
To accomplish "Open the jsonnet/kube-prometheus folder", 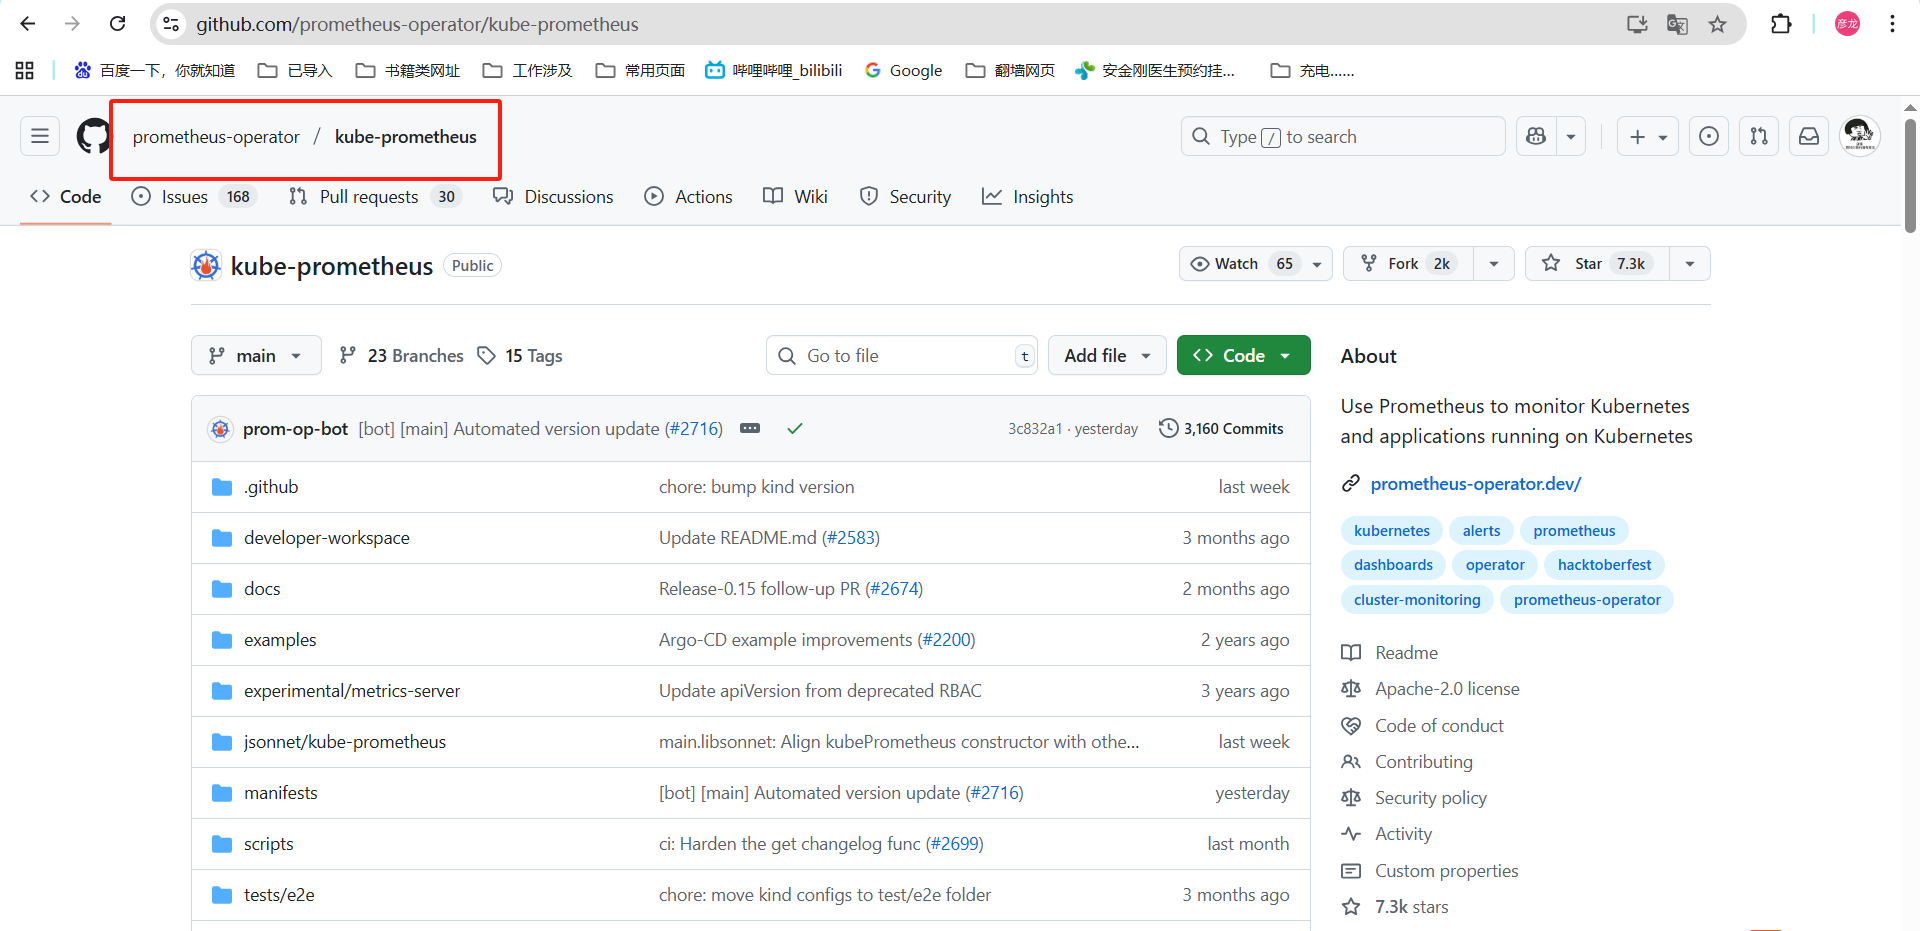I will (x=345, y=742).
